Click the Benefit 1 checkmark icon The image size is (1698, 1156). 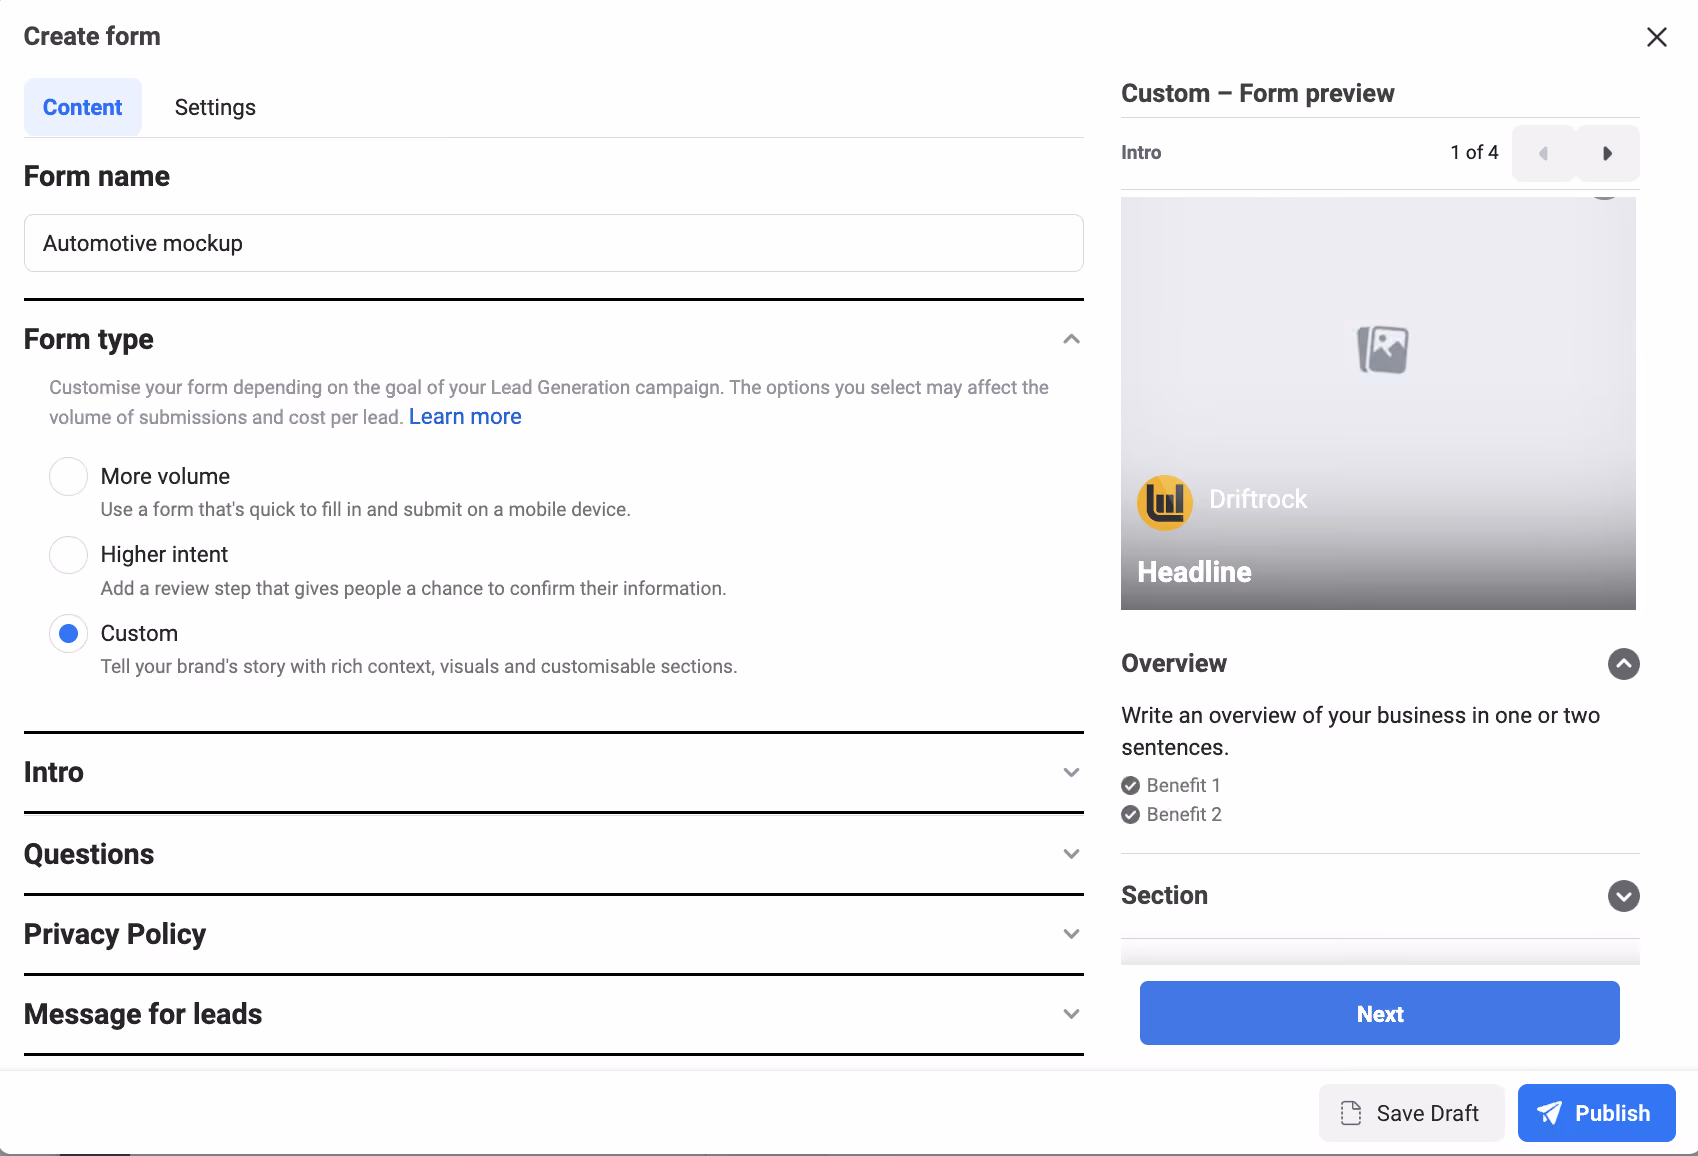(x=1130, y=786)
